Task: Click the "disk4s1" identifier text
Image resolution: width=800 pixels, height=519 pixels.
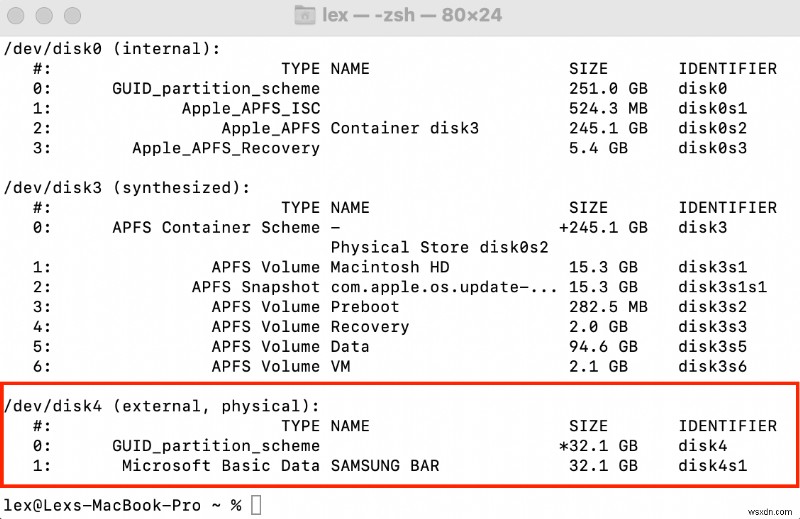Action: (x=713, y=466)
